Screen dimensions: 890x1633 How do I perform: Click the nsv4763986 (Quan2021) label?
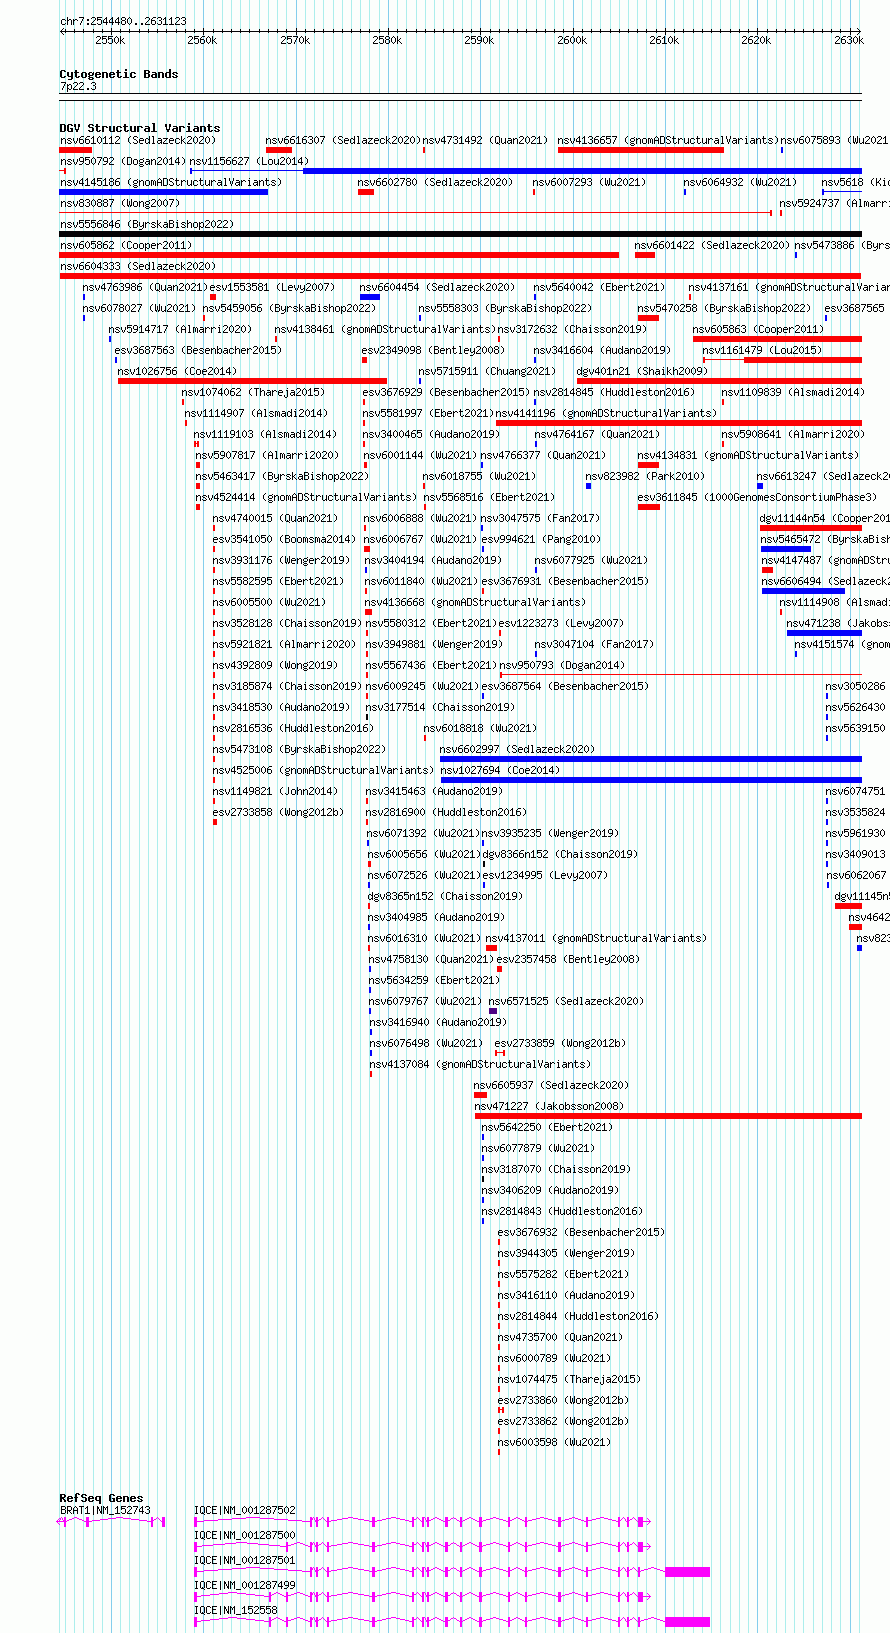(145, 287)
